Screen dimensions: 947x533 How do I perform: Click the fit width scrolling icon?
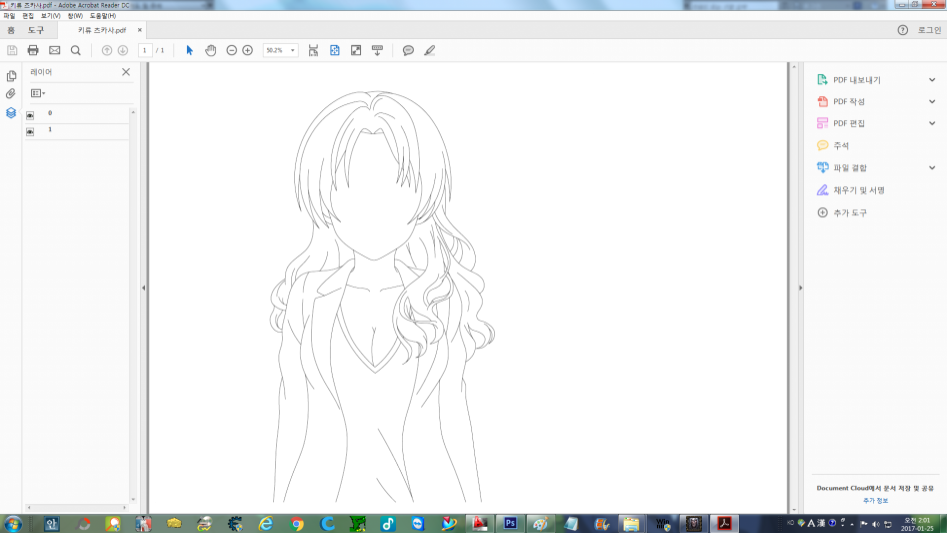[x=313, y=51]
